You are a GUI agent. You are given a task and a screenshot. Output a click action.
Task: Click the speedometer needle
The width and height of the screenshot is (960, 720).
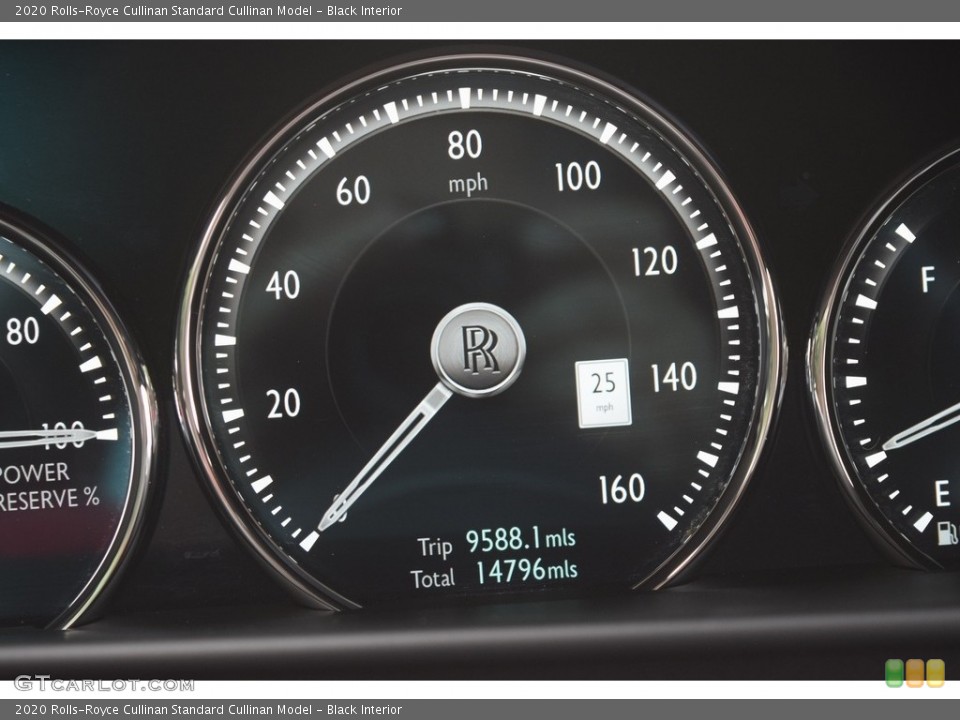click(x=384, y=457)
